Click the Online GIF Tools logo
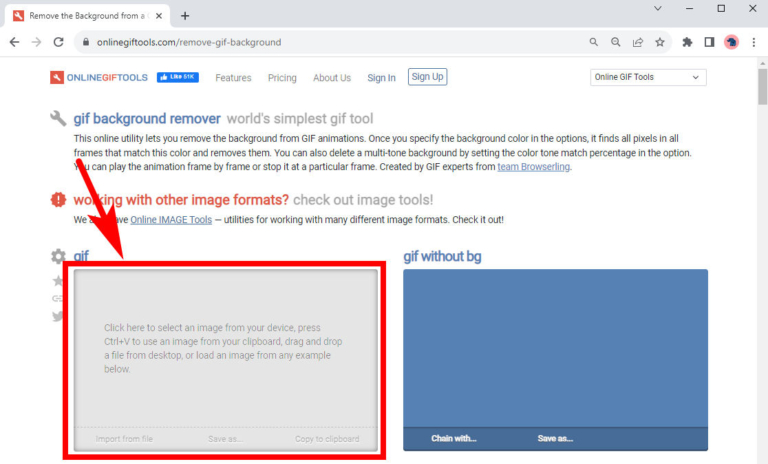The height and width of the screenshot is (464, 768). 100,78
